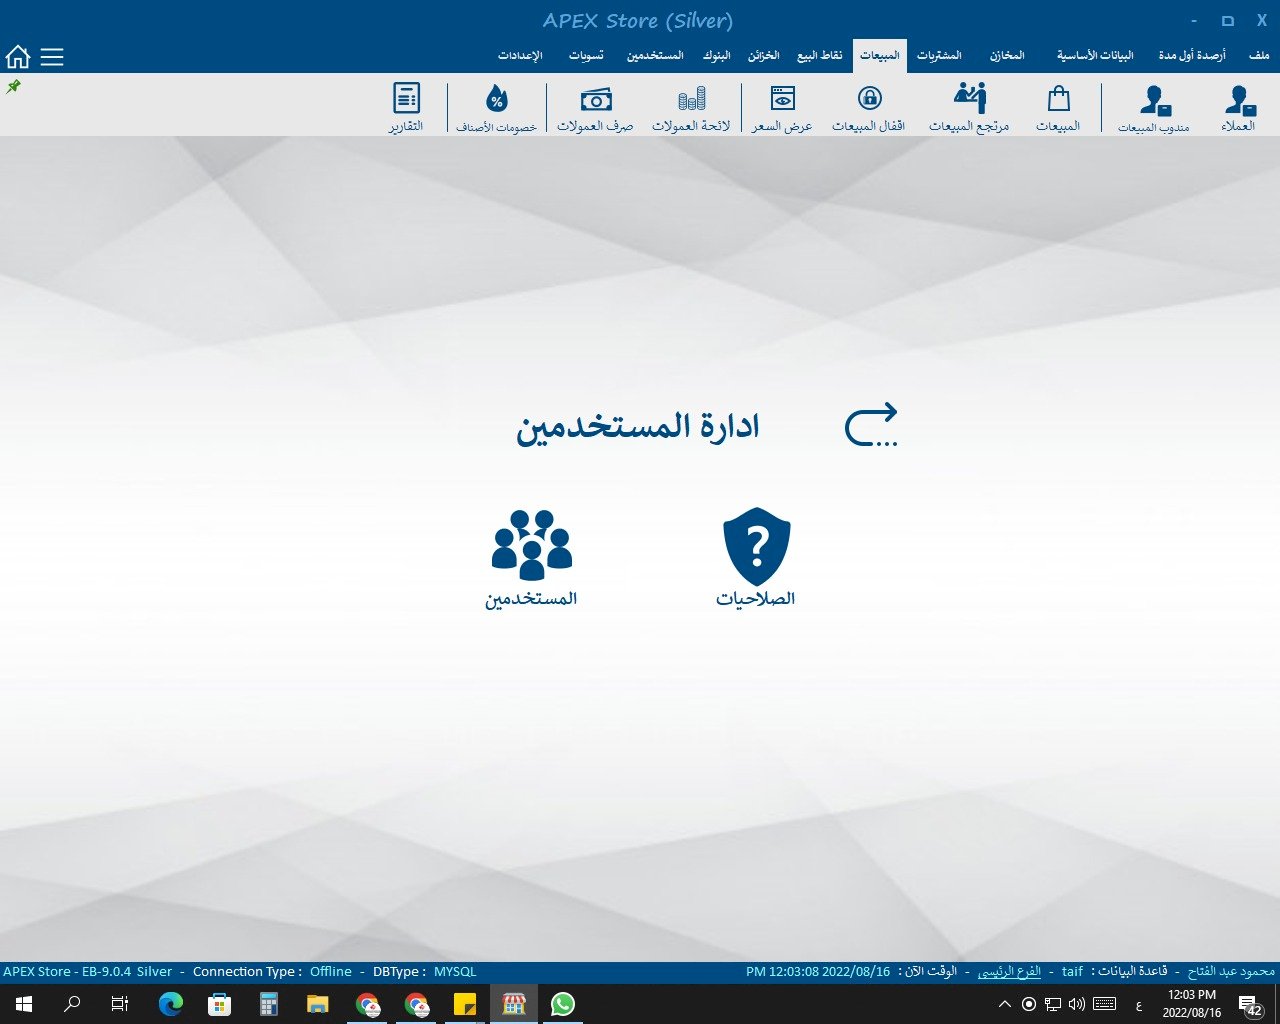Open الصلاحيات permissions shield icon
The height and width of the screenshot is (1024, 1280).
tap(756, 556)
